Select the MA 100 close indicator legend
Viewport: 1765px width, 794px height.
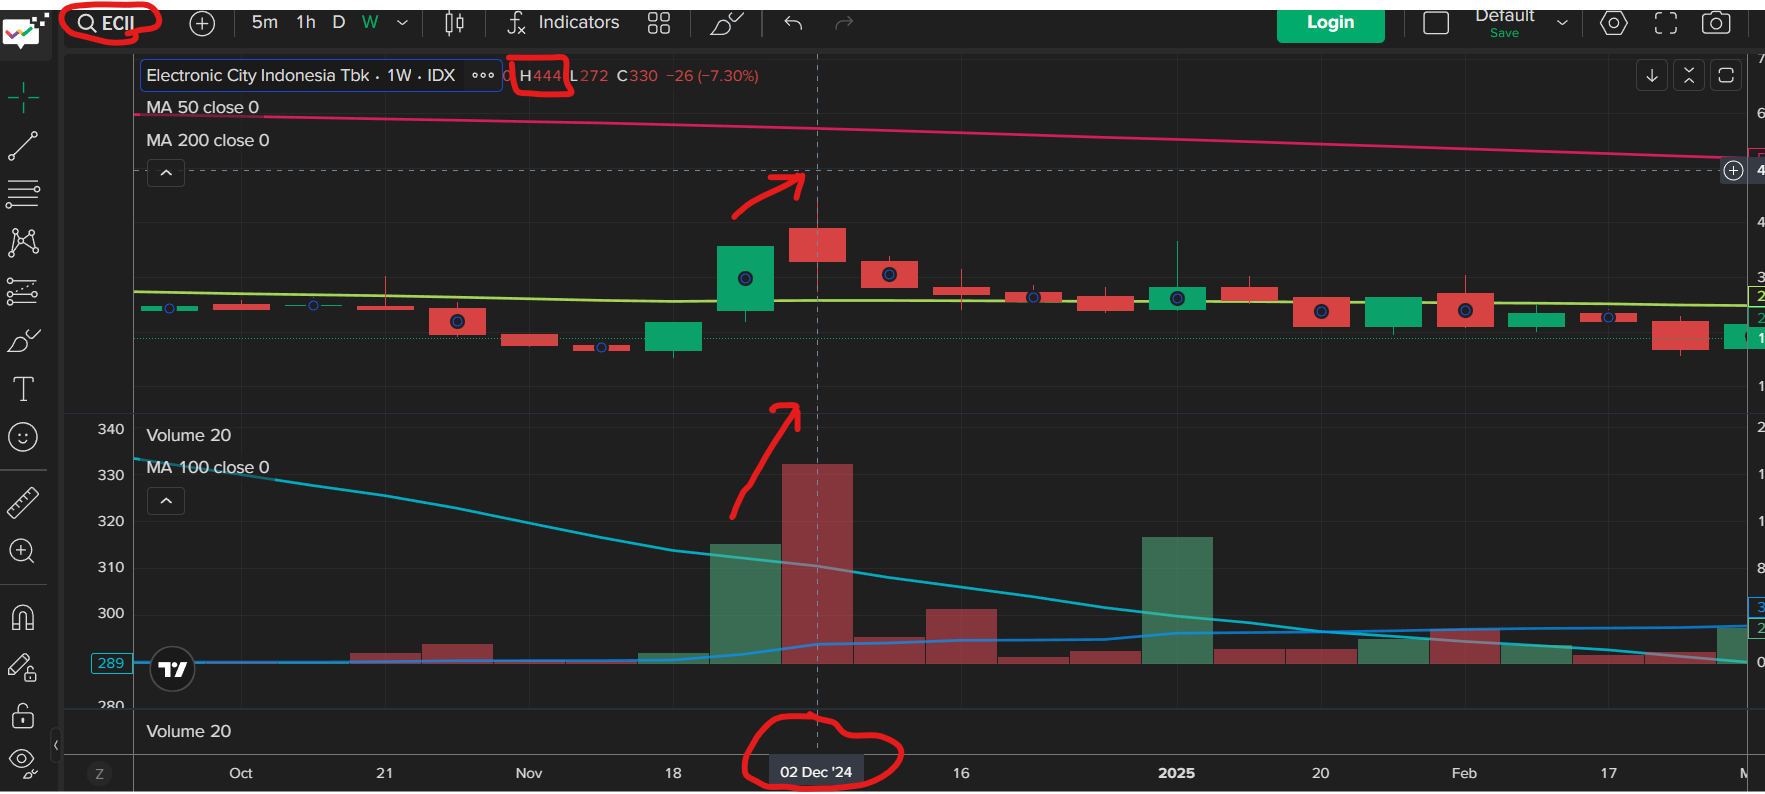208,467
